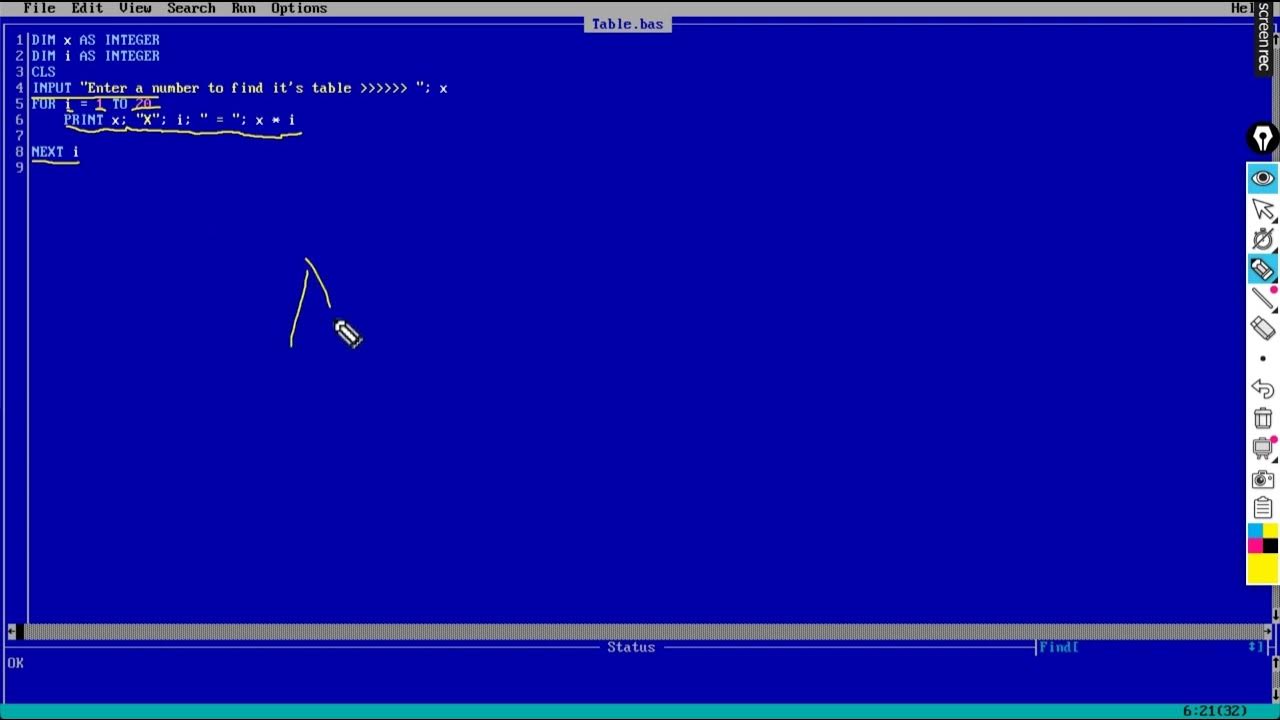This screenshot has width=1280, height=720.
Task: Open the Options menu
Action: click(299, 8)
